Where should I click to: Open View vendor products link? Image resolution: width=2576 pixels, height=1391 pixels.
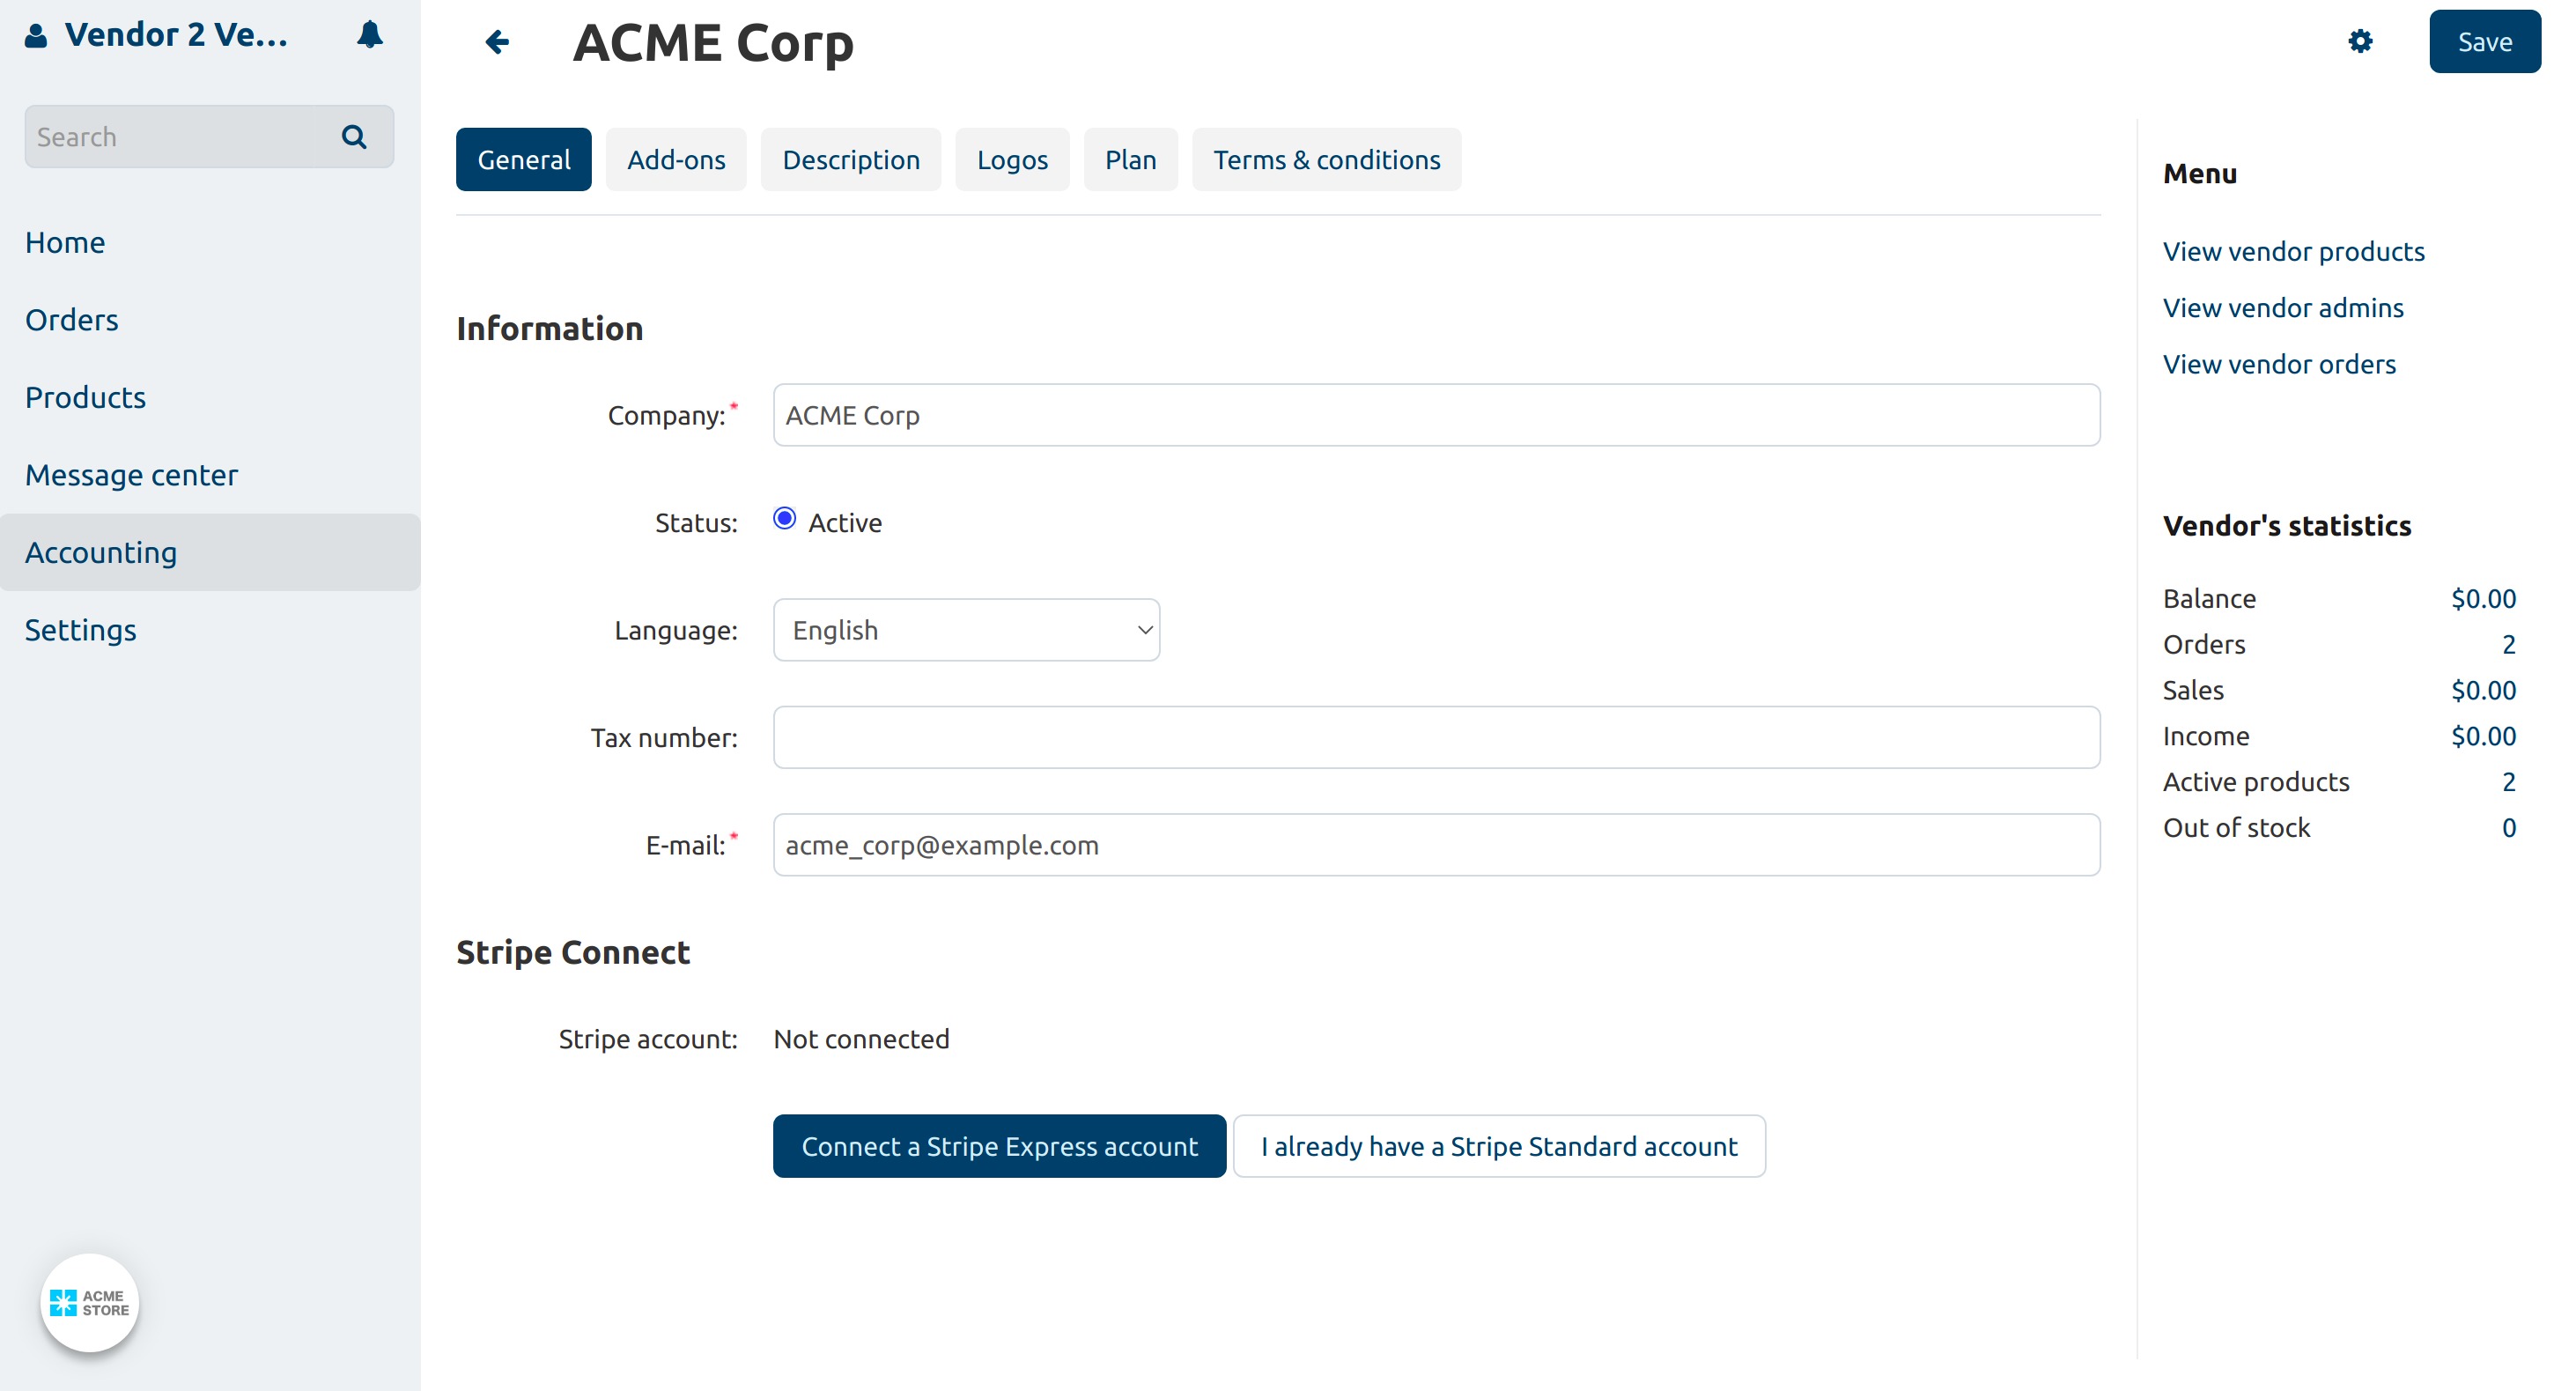pos(2293,251)
